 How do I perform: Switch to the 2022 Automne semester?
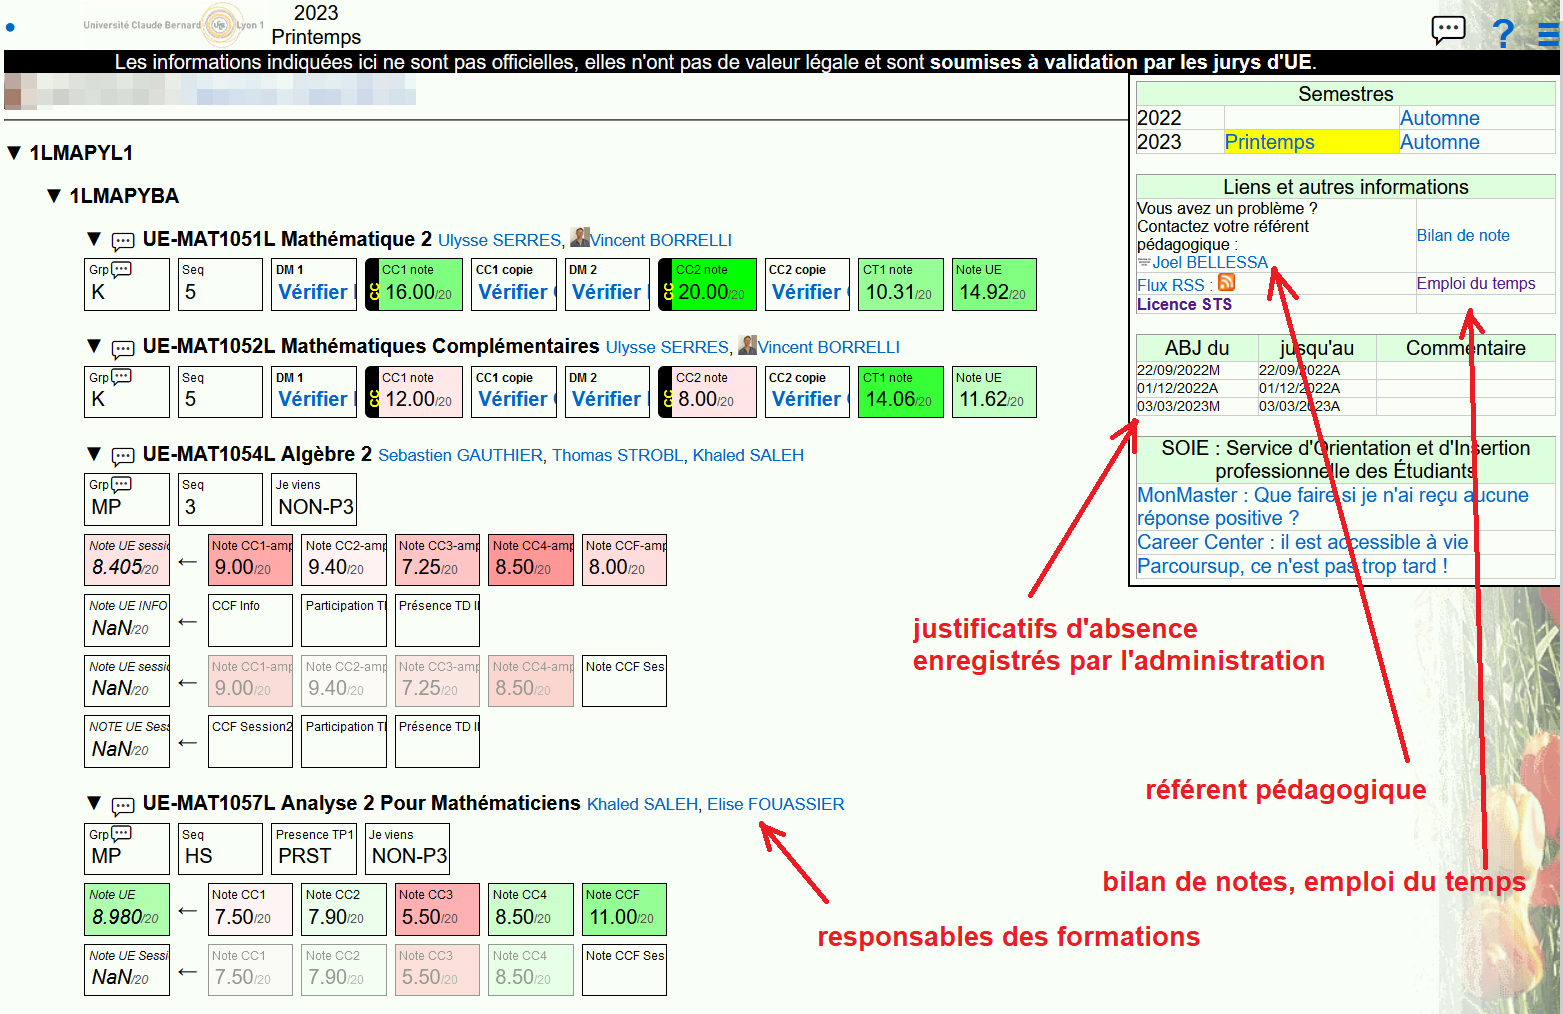point(1438,118)
